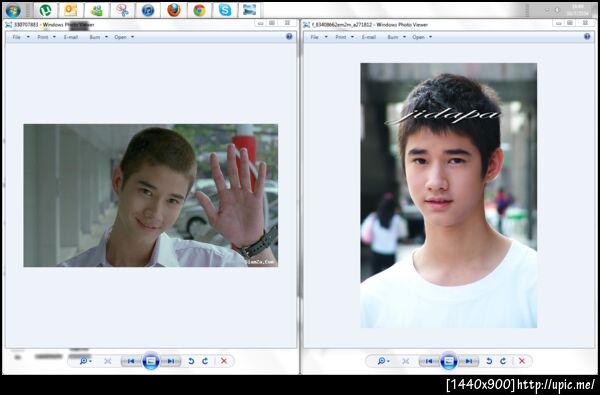Open zoom magnifier in right viewer

(382, 361)
